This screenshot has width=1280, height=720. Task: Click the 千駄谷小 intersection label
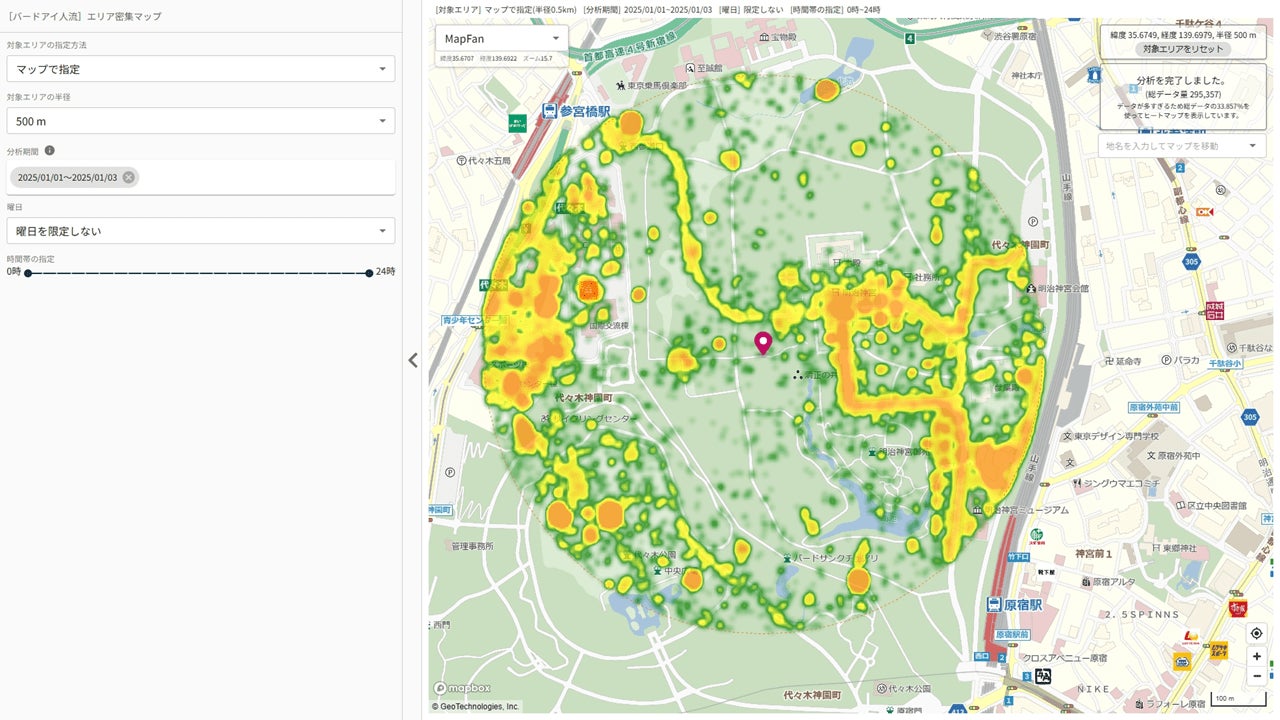1225,364
